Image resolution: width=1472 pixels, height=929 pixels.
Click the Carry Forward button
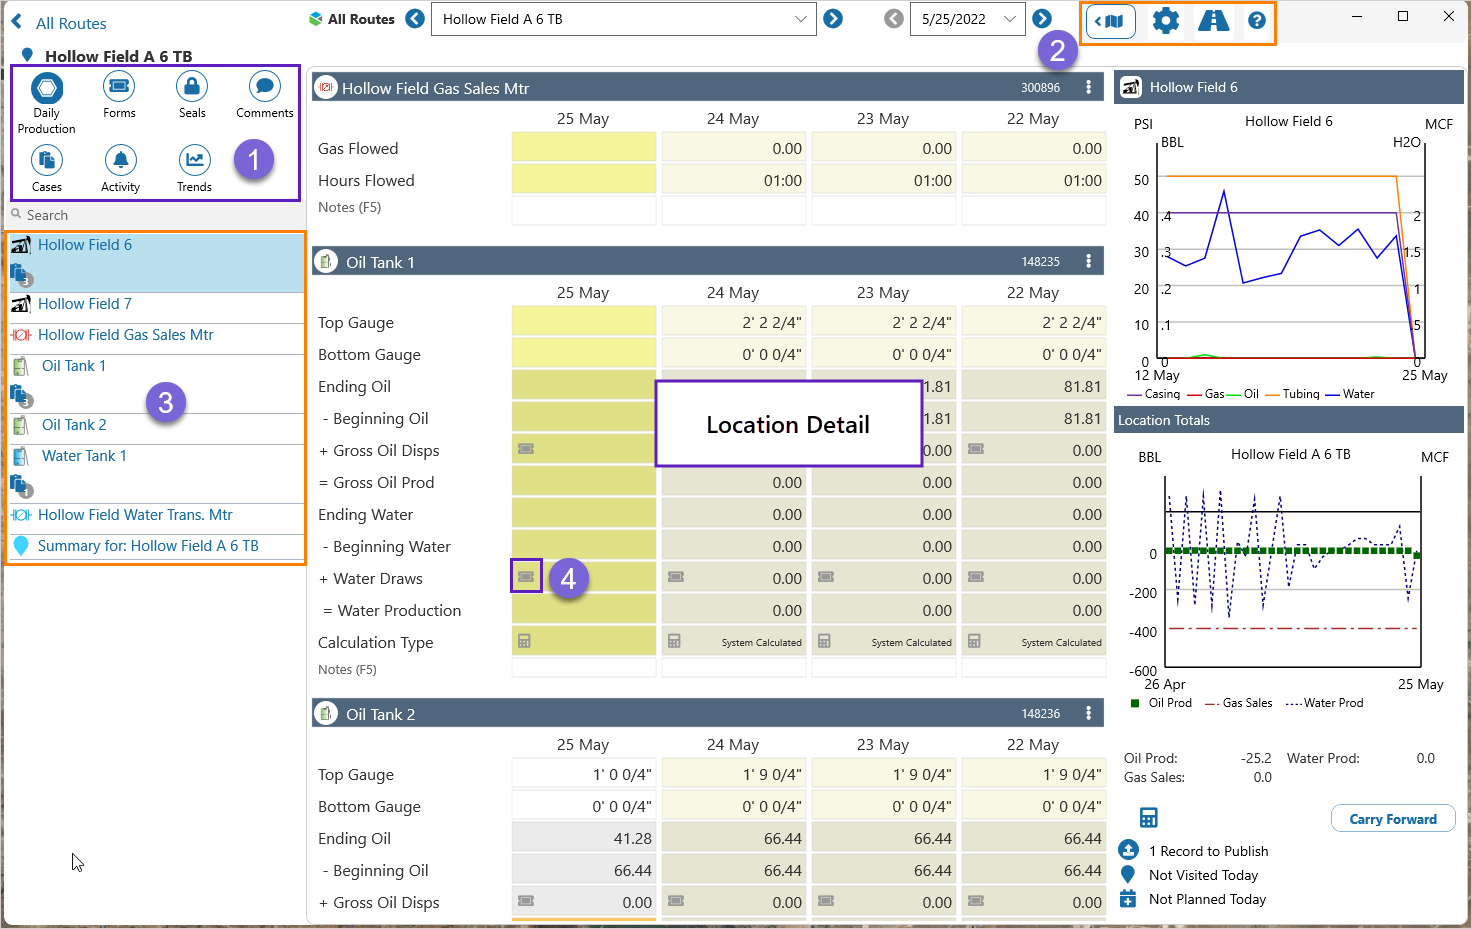click(x=1392, y=819)
